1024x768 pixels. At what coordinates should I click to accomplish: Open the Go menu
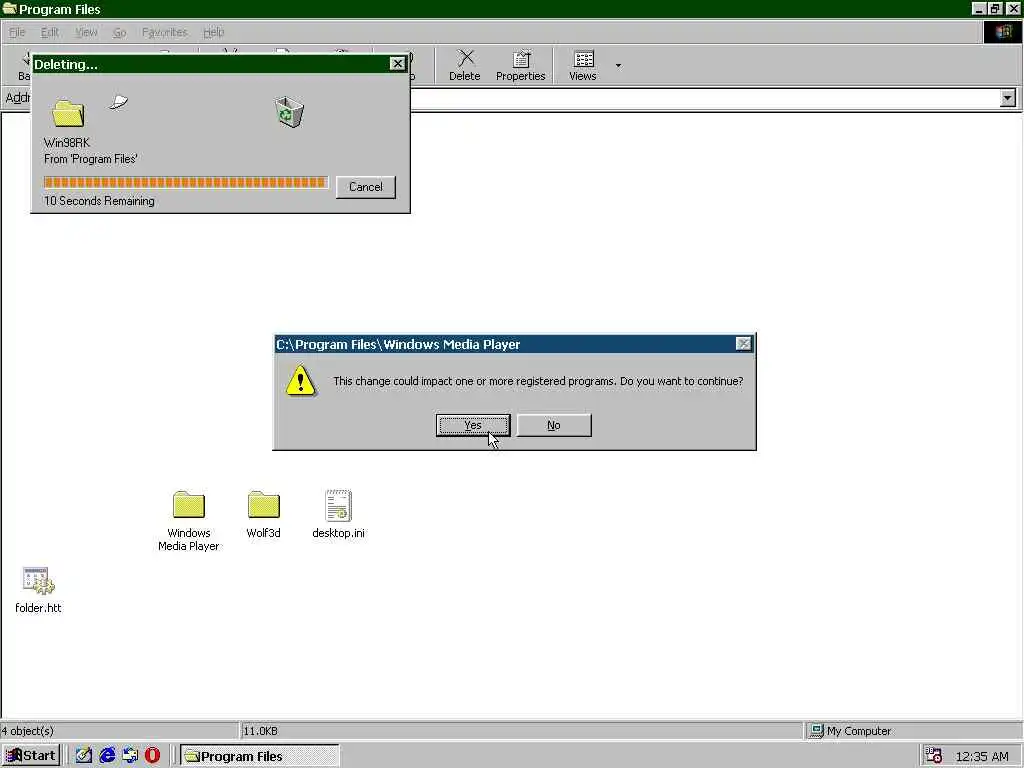tap(119, 32)
